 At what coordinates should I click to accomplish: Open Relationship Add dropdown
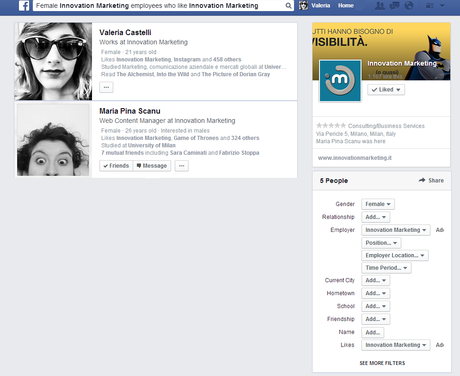(375, 217)
